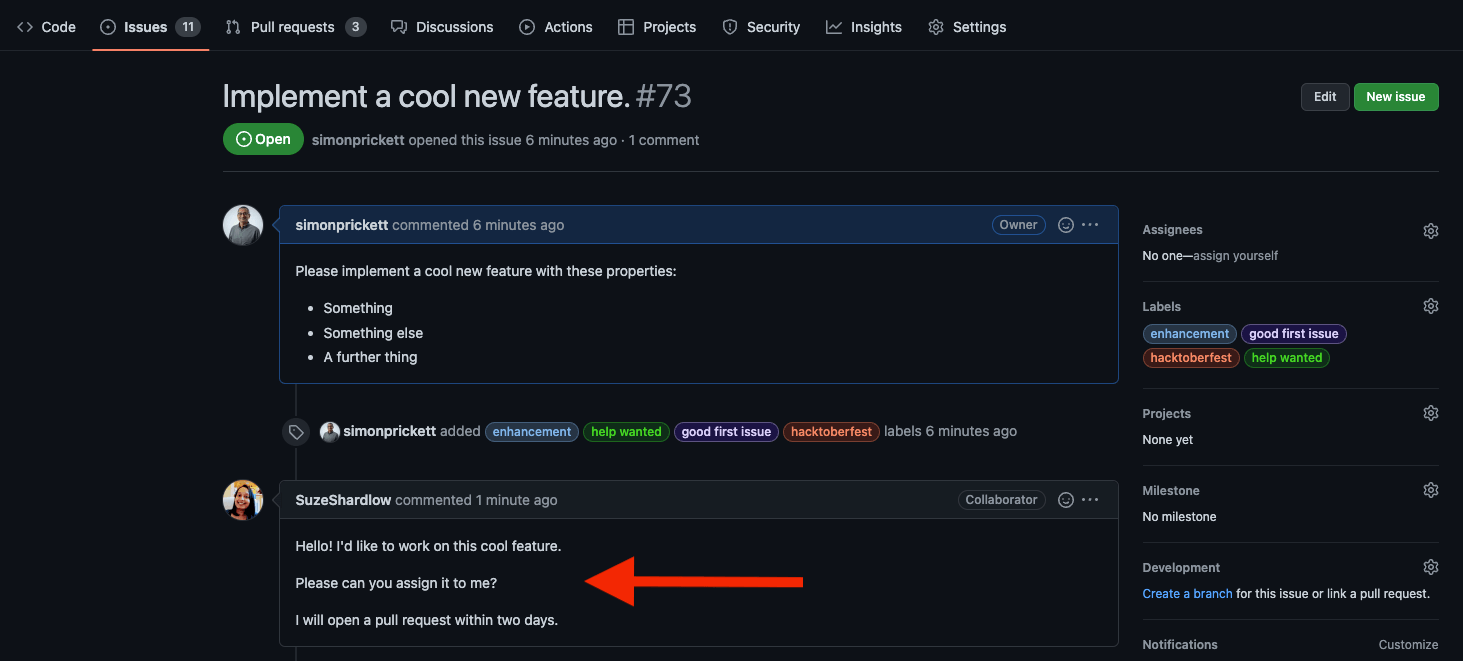Click the Assignees gear icon
Screen dimensions: 1463x661
[x=1430, y=231]
